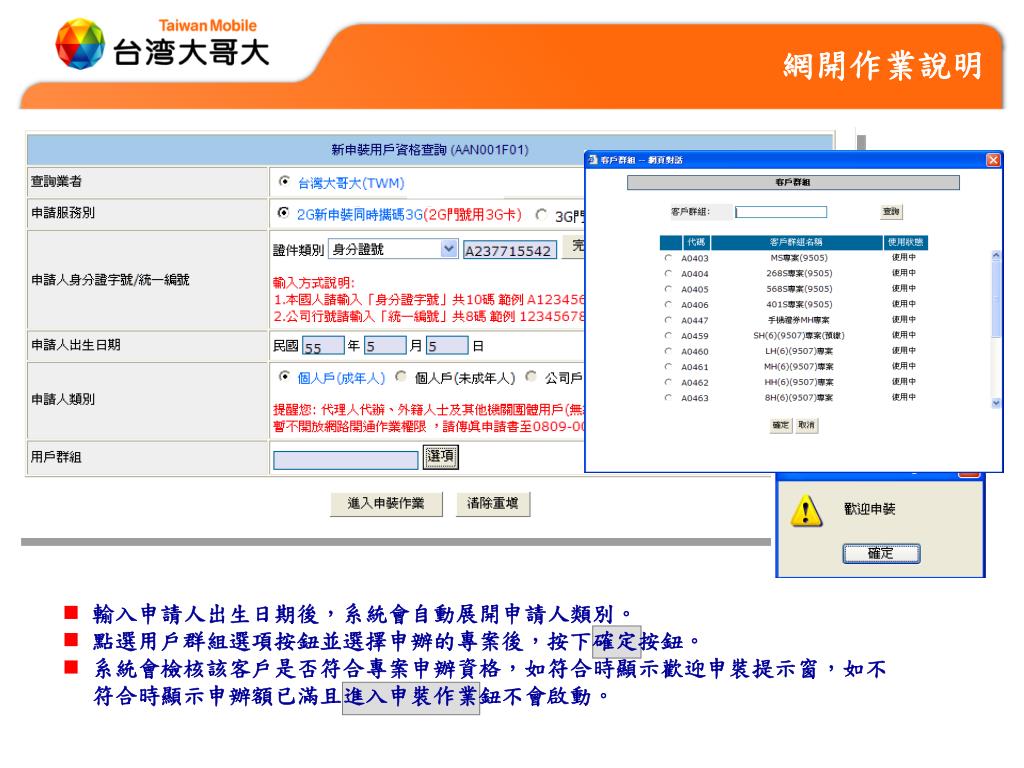Click the 申請人出生日期 row label

coord(76,345)
